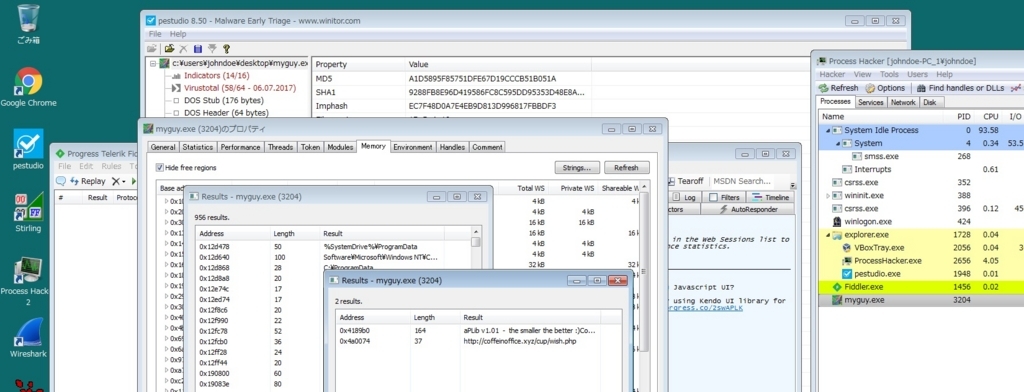Click the Strings... button

tap(577, 167)
